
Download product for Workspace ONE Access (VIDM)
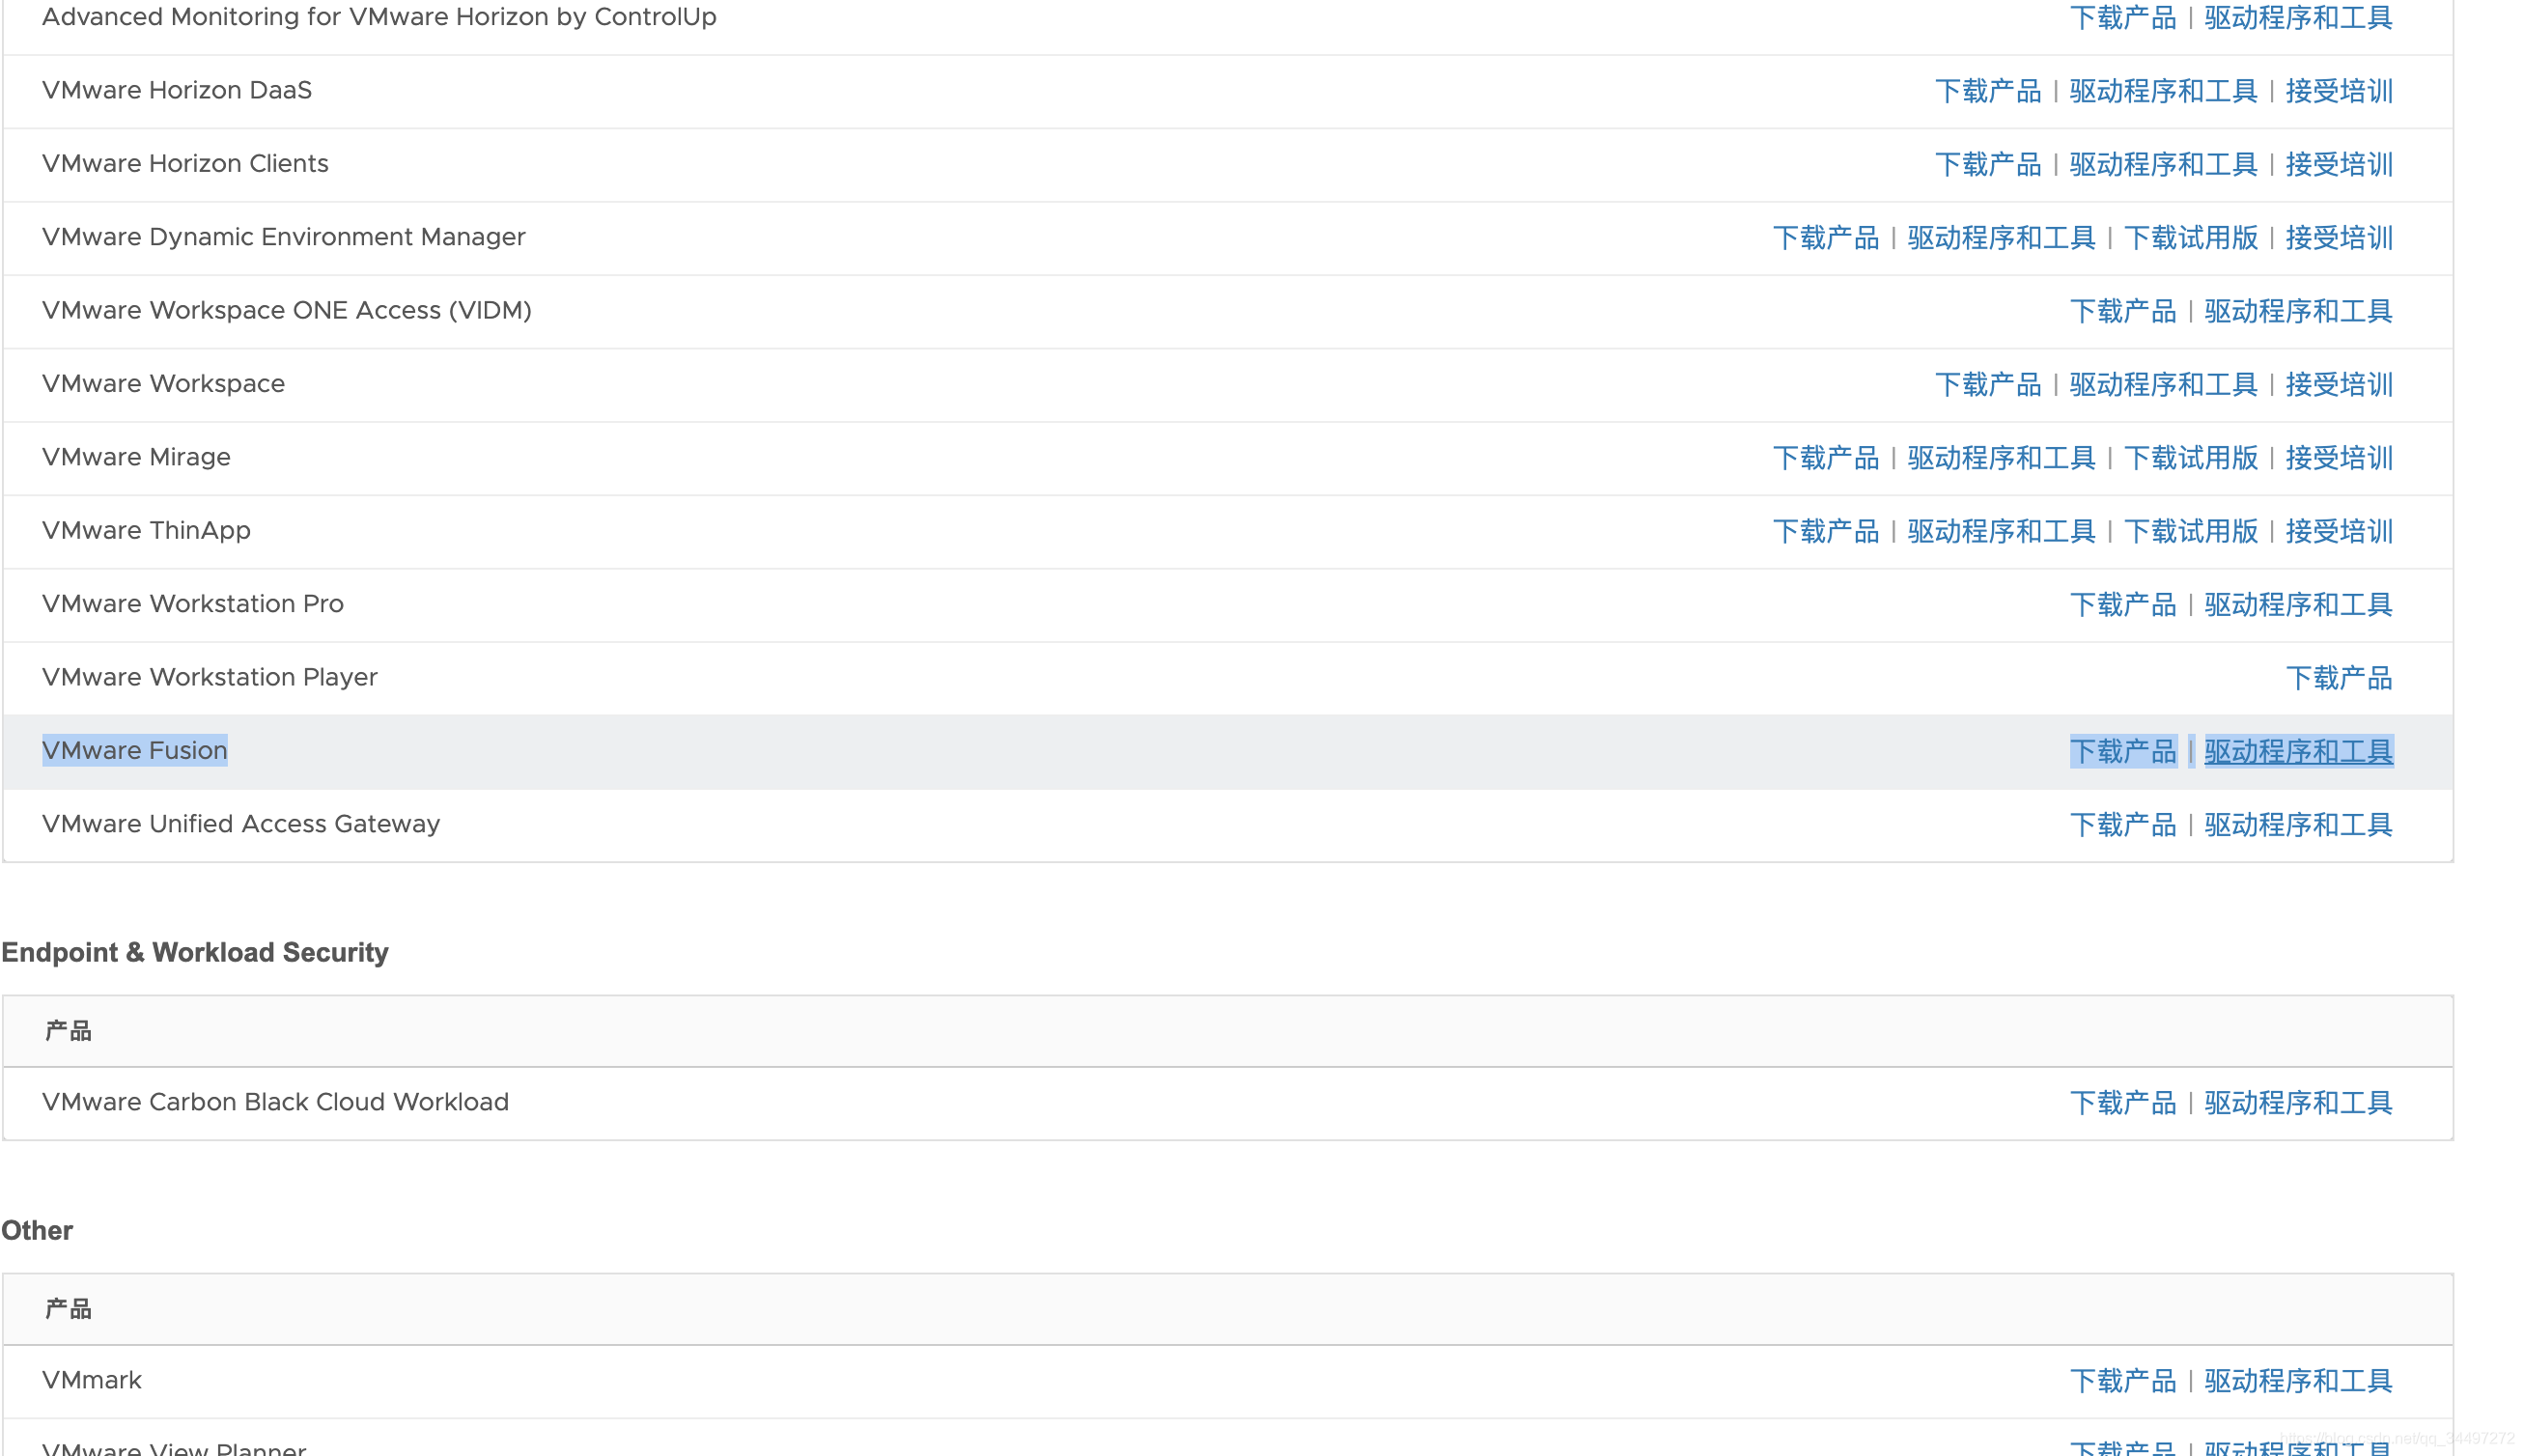pos(2122,311)
